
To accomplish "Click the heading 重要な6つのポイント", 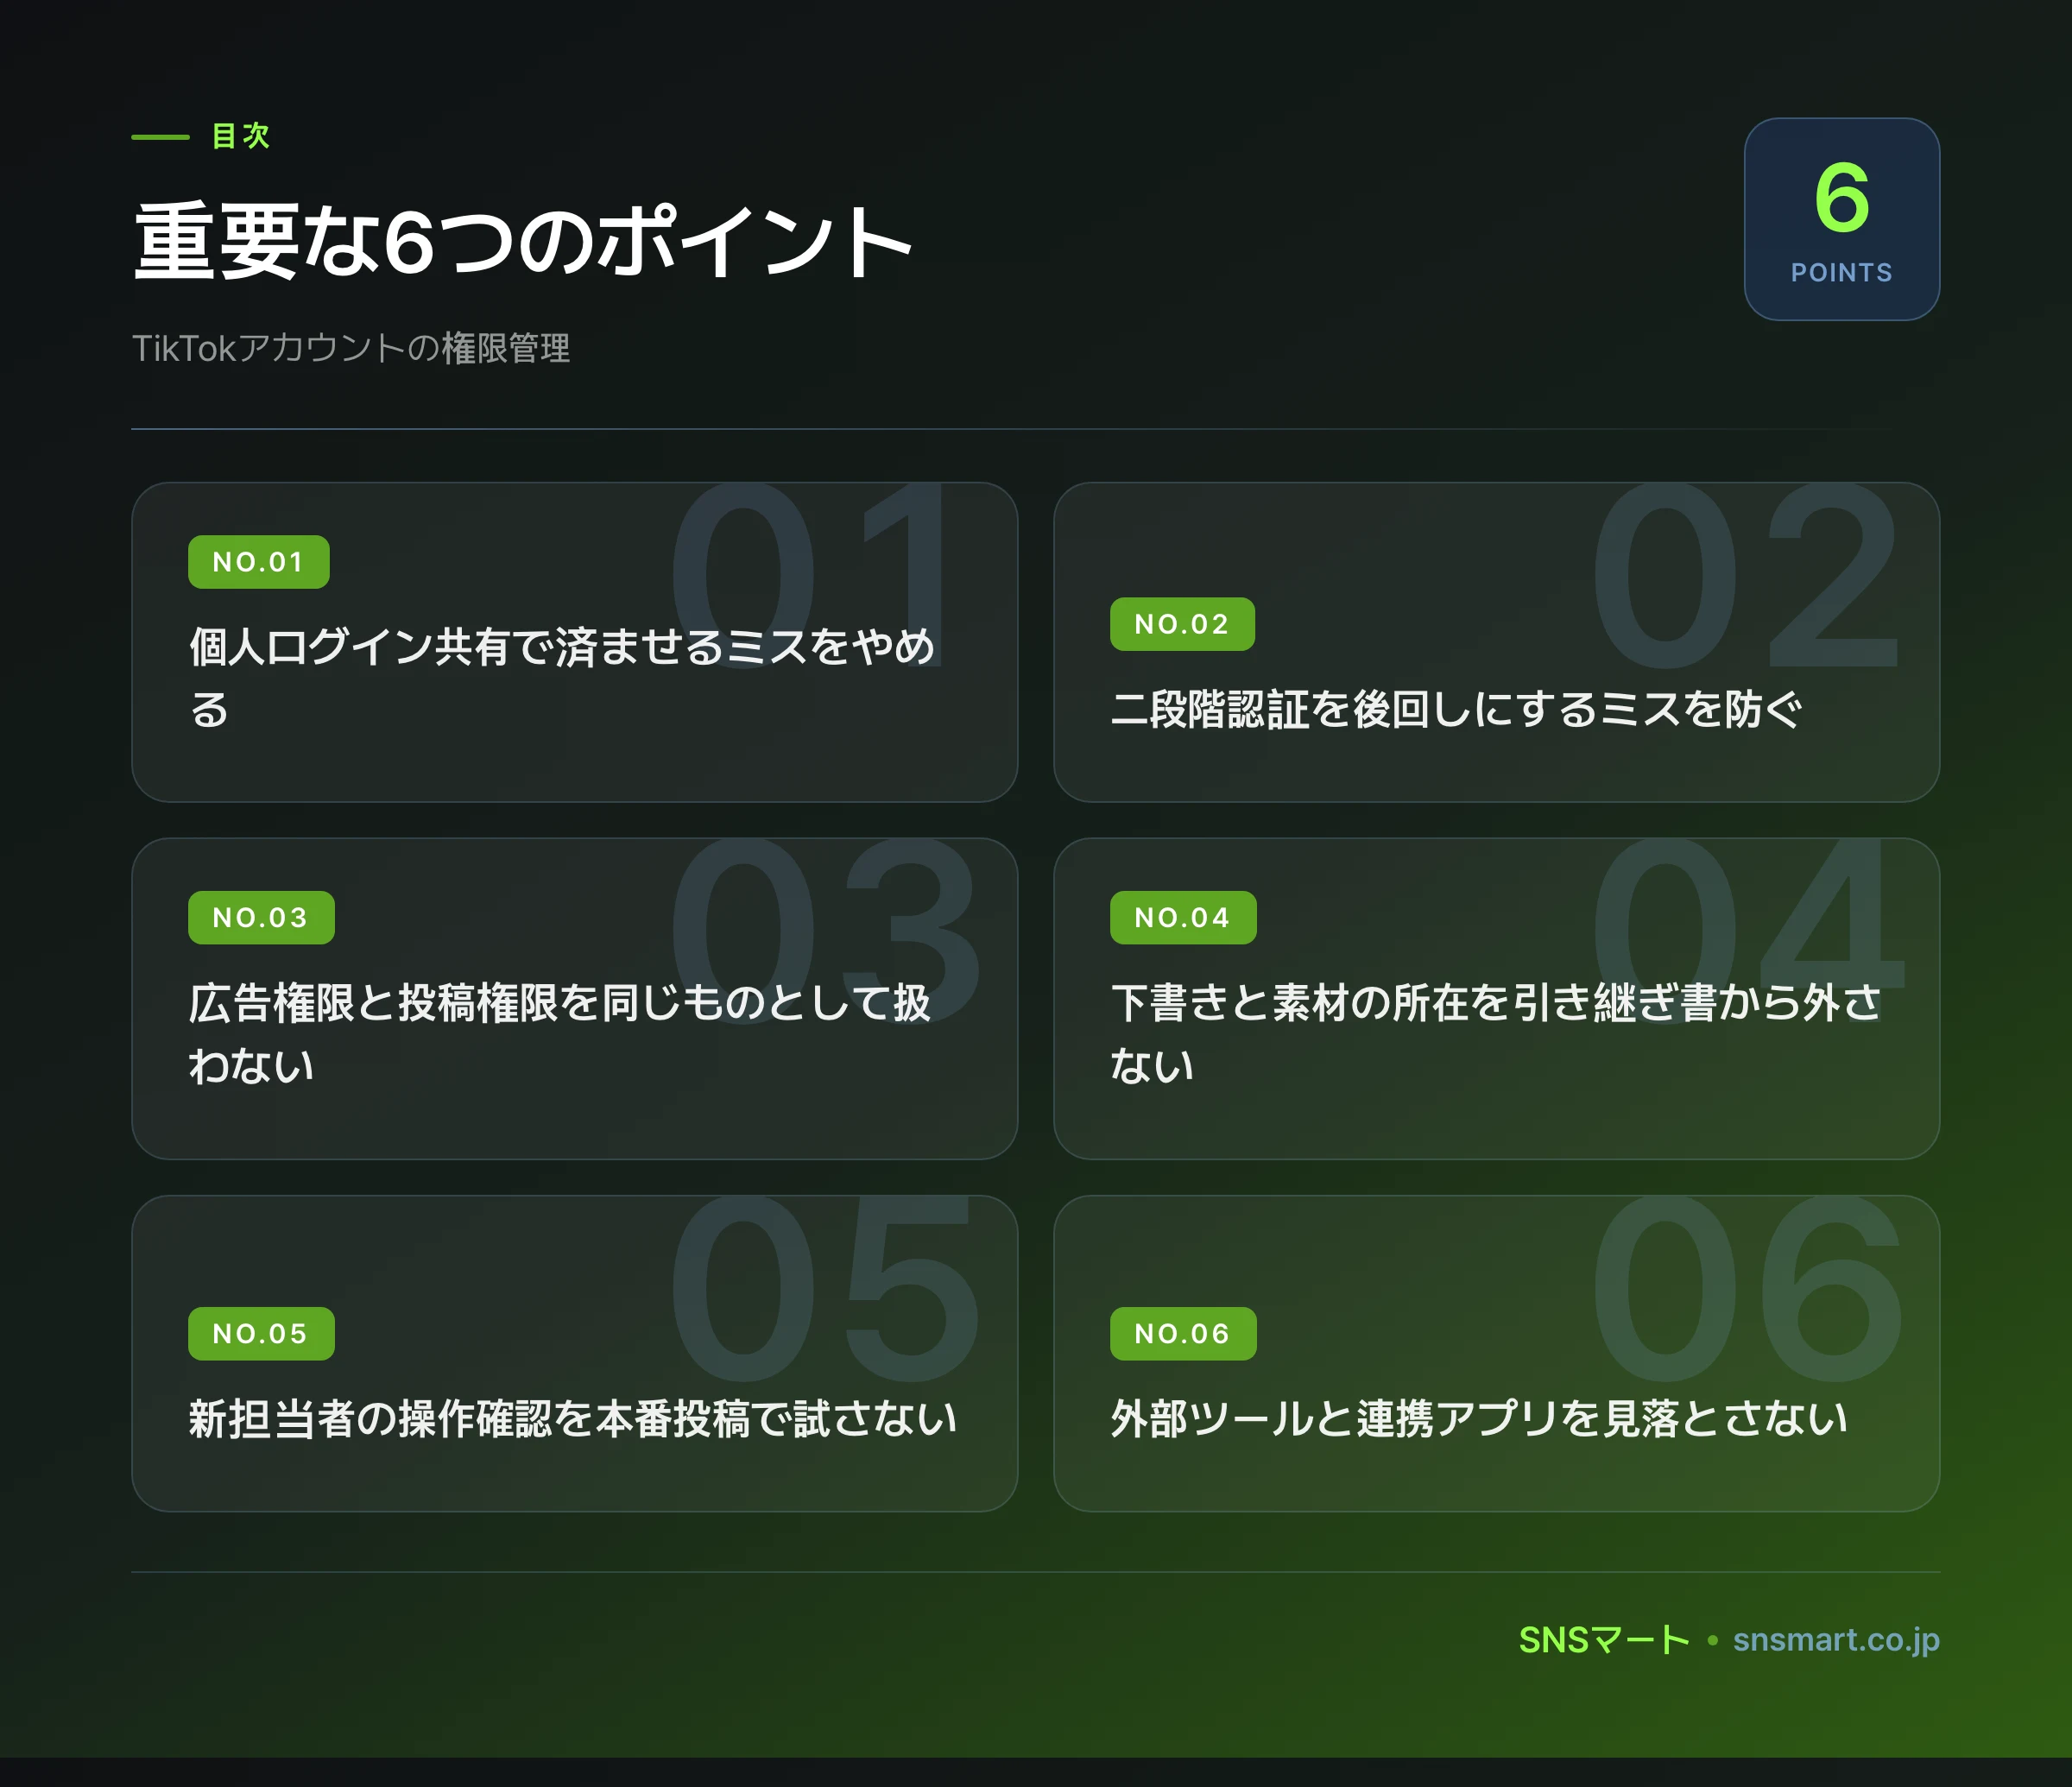I will pos(522,241).
